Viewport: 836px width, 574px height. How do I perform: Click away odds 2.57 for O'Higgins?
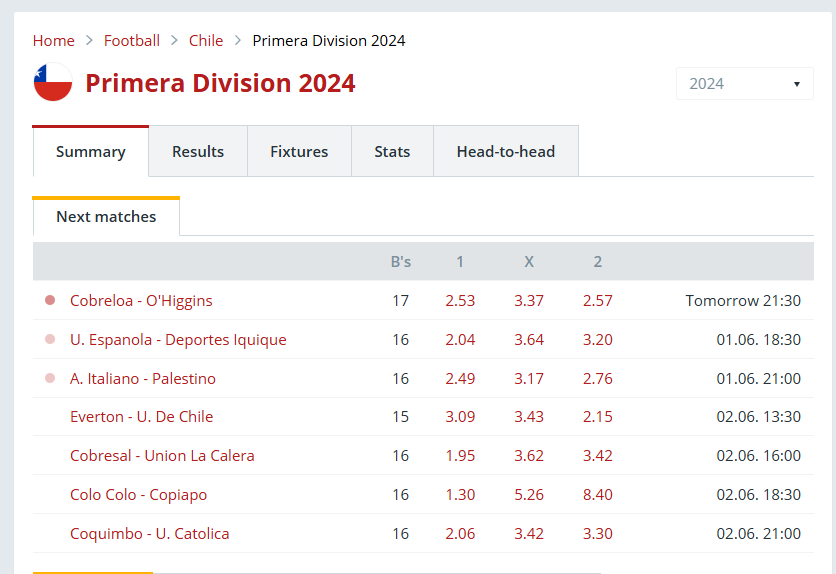pyautogui.click(x=598, y=301)
